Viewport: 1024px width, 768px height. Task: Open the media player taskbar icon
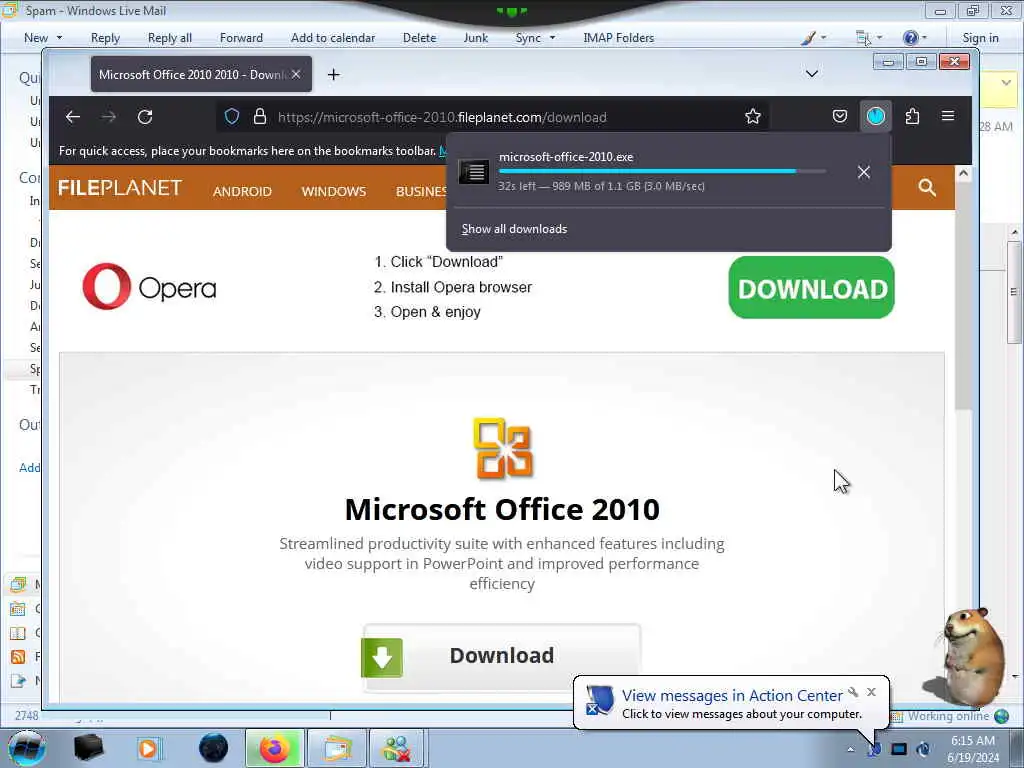pyautogui.click(x=149, y=749)
